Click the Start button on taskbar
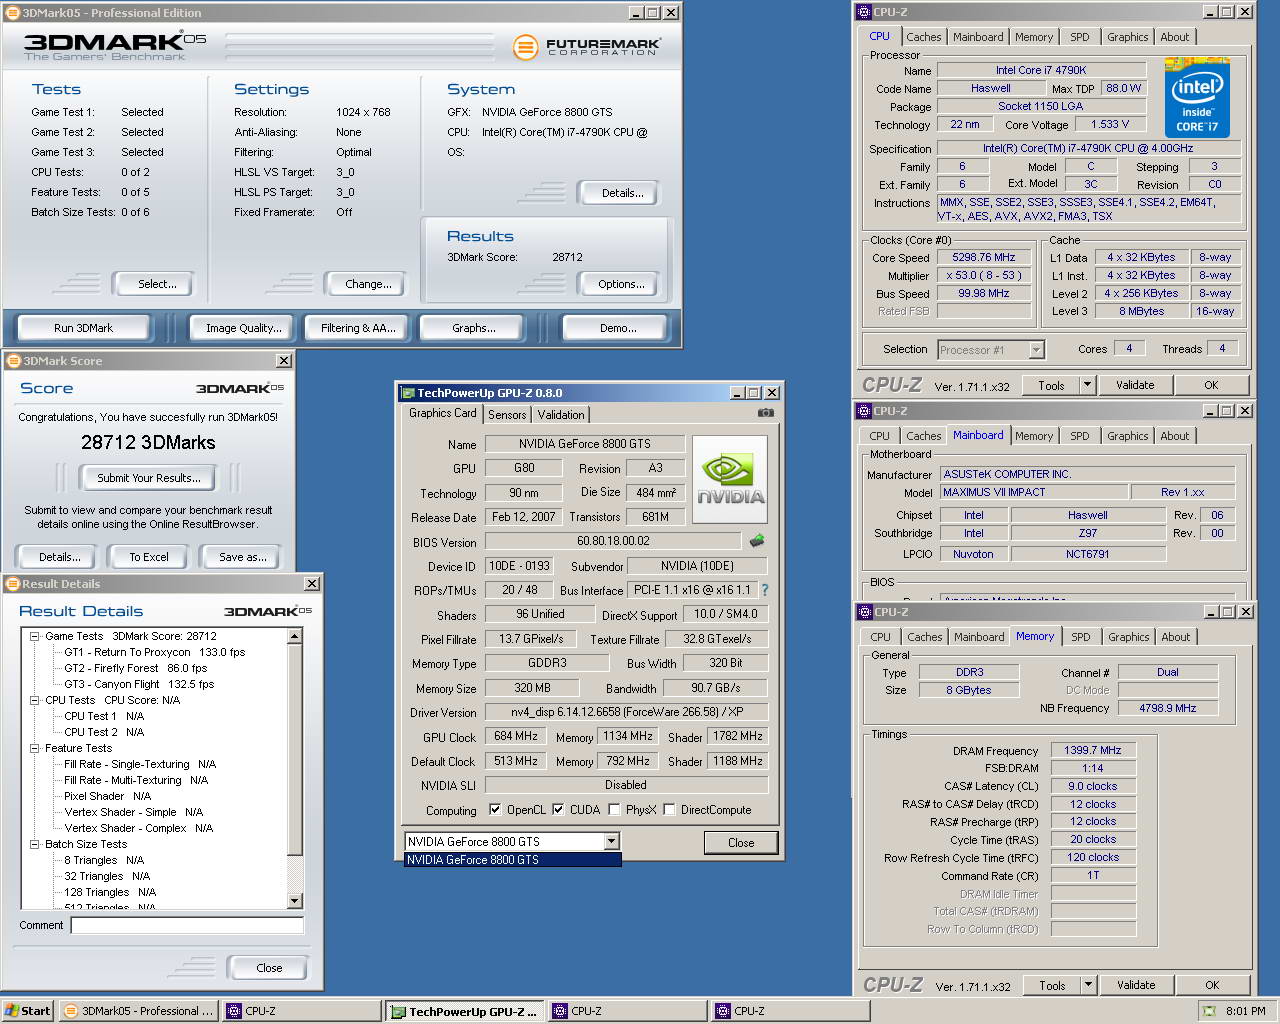The width and height of the screenshot is (1280, 1024). (27, 1011)
